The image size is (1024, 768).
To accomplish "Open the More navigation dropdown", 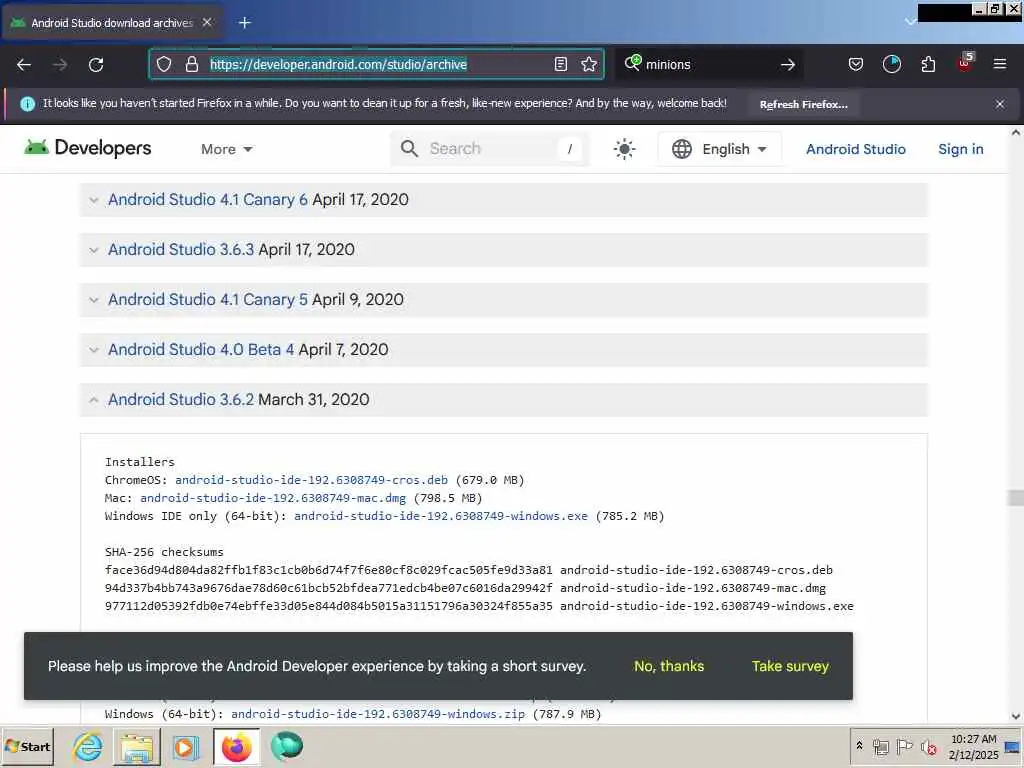I will point(226,150).
